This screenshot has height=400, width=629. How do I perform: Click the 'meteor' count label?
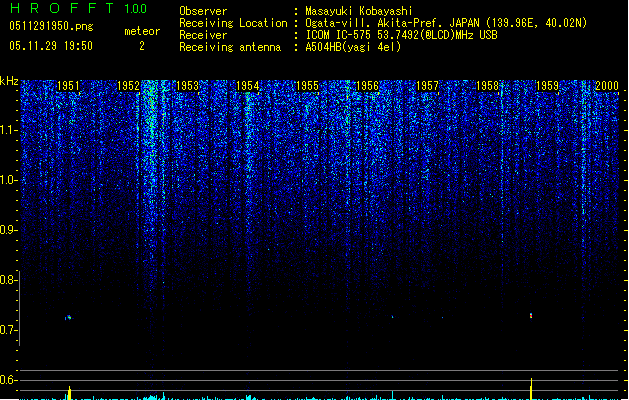click(142, 31)
